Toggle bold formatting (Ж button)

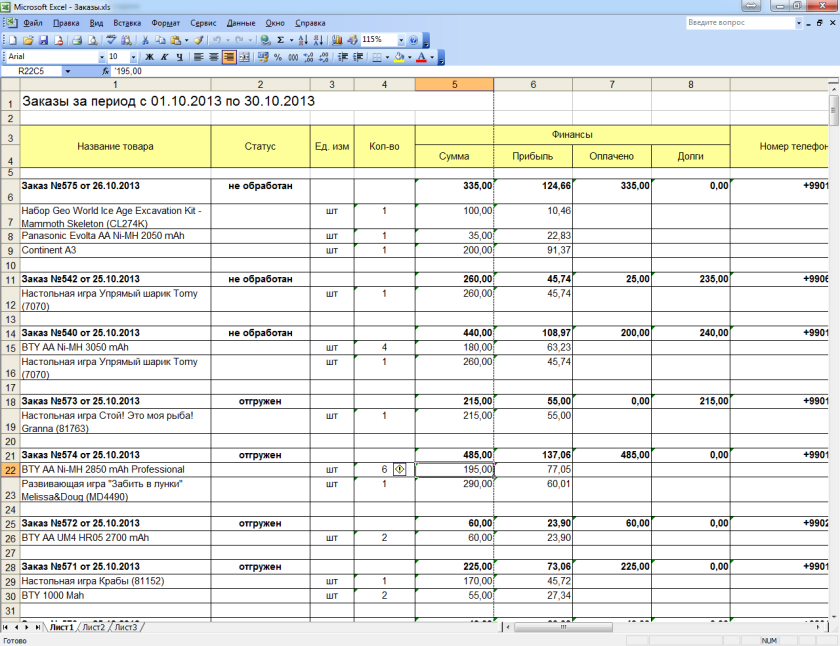coord(148,57)
